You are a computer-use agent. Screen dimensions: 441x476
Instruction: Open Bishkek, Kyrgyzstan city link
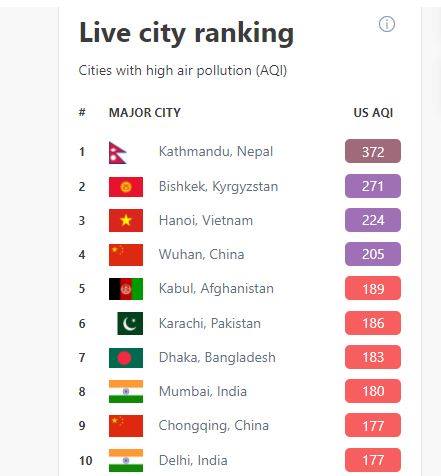pyautogui.click(x=218, y=186)
